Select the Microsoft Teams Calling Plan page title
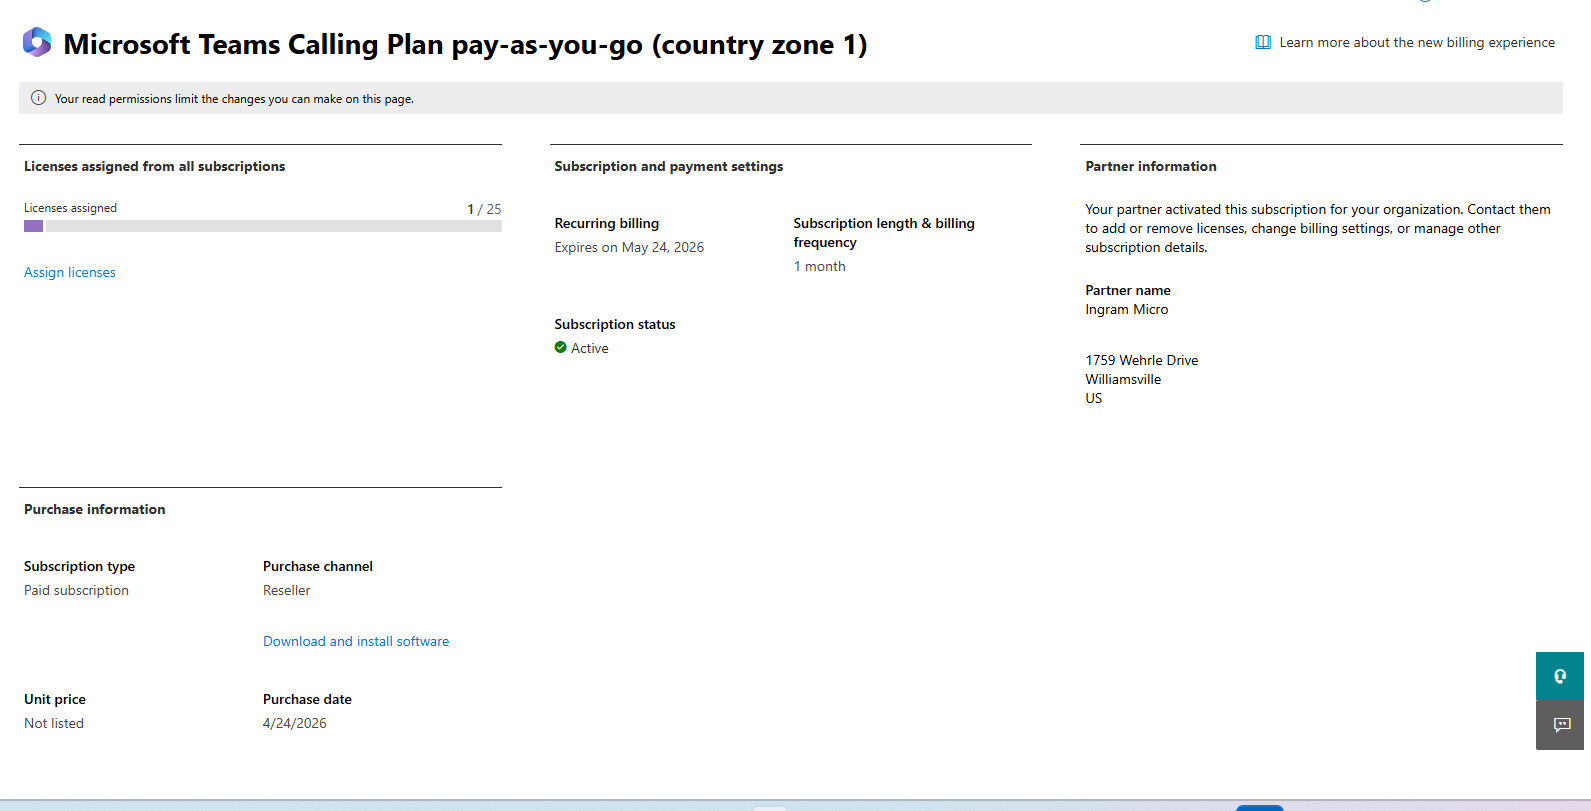 tap(465, 44)
